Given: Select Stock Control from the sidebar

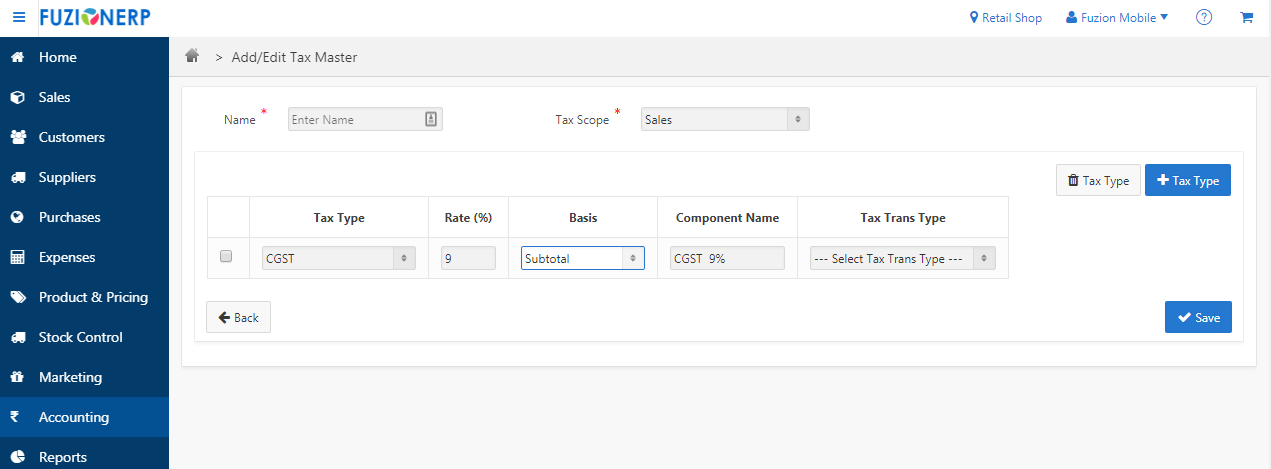Looking at the screenshot, I should (80, 337).
